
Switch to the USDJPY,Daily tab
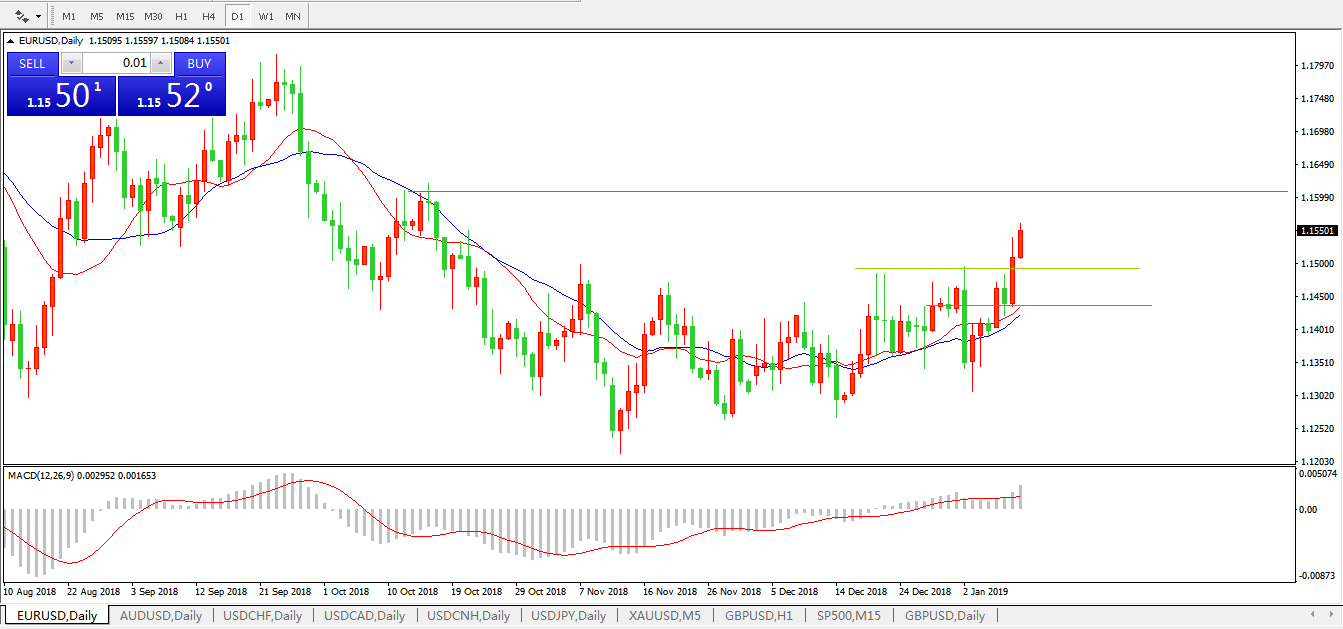click(568, 615)
